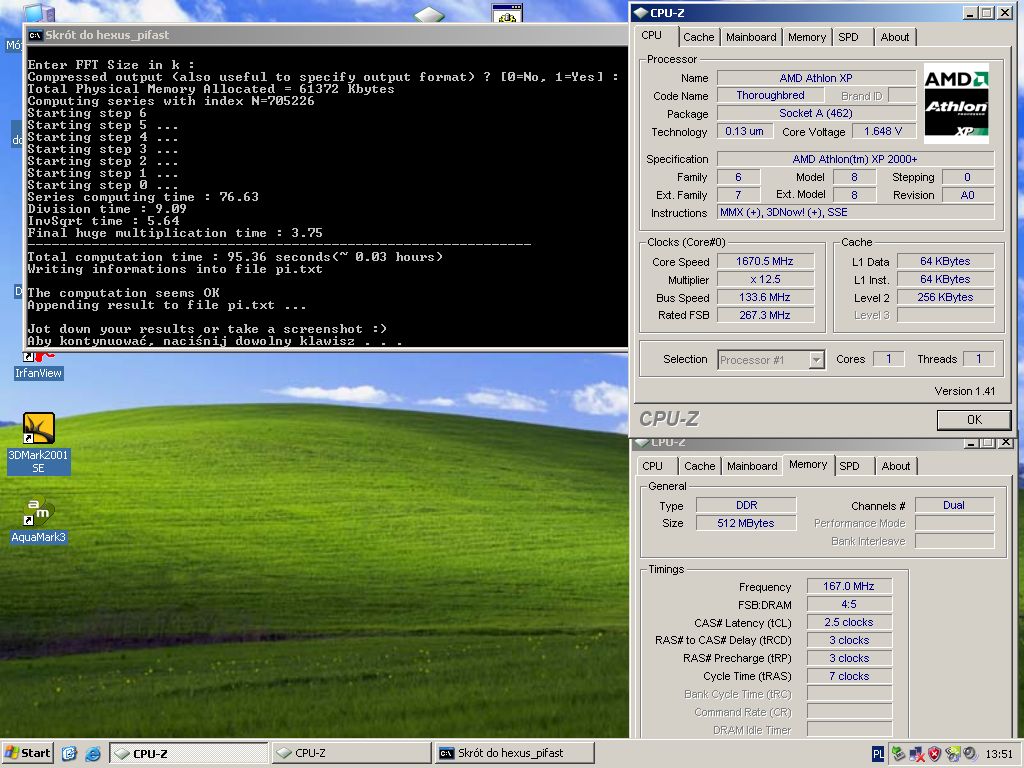The image size is (1024, 768).
Task: Click Show Desktop in the quick launch
Action: (69, 754)
